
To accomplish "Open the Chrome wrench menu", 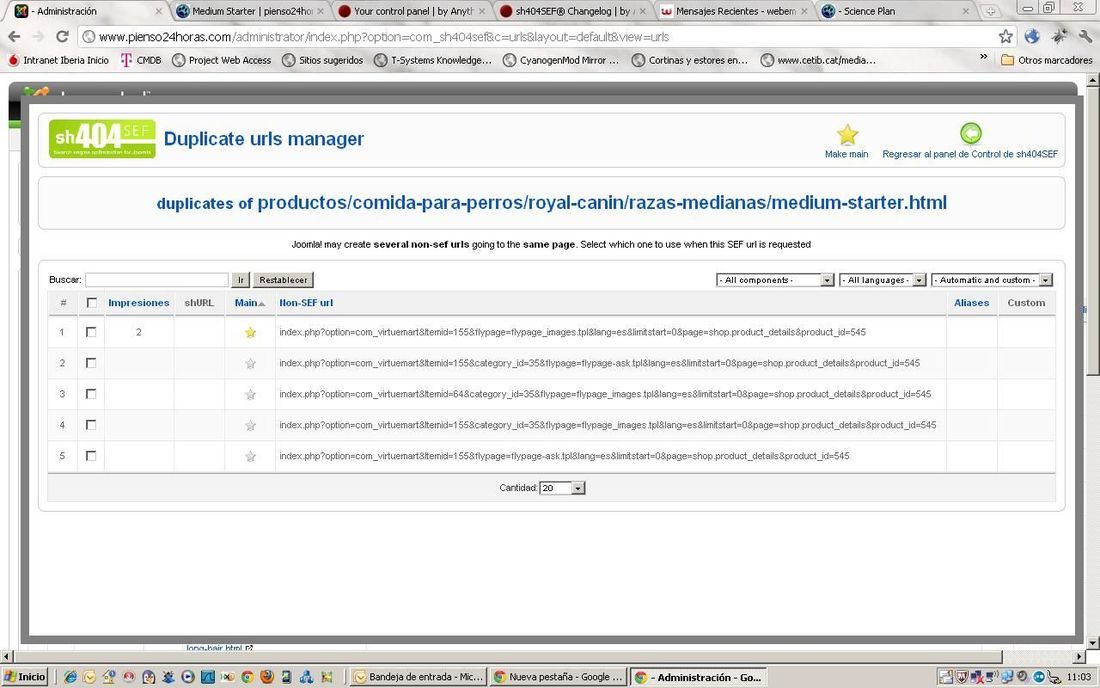I will (1085, 36).
